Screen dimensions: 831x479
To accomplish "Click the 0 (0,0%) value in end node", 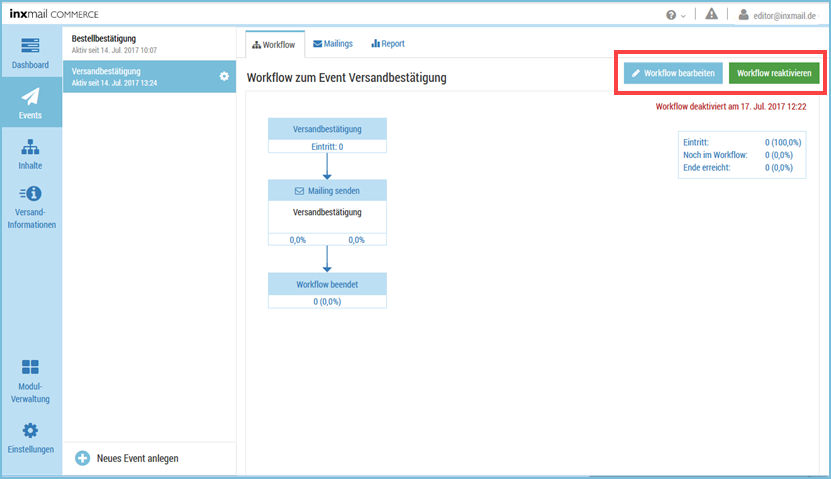I will tap(327, 301).
